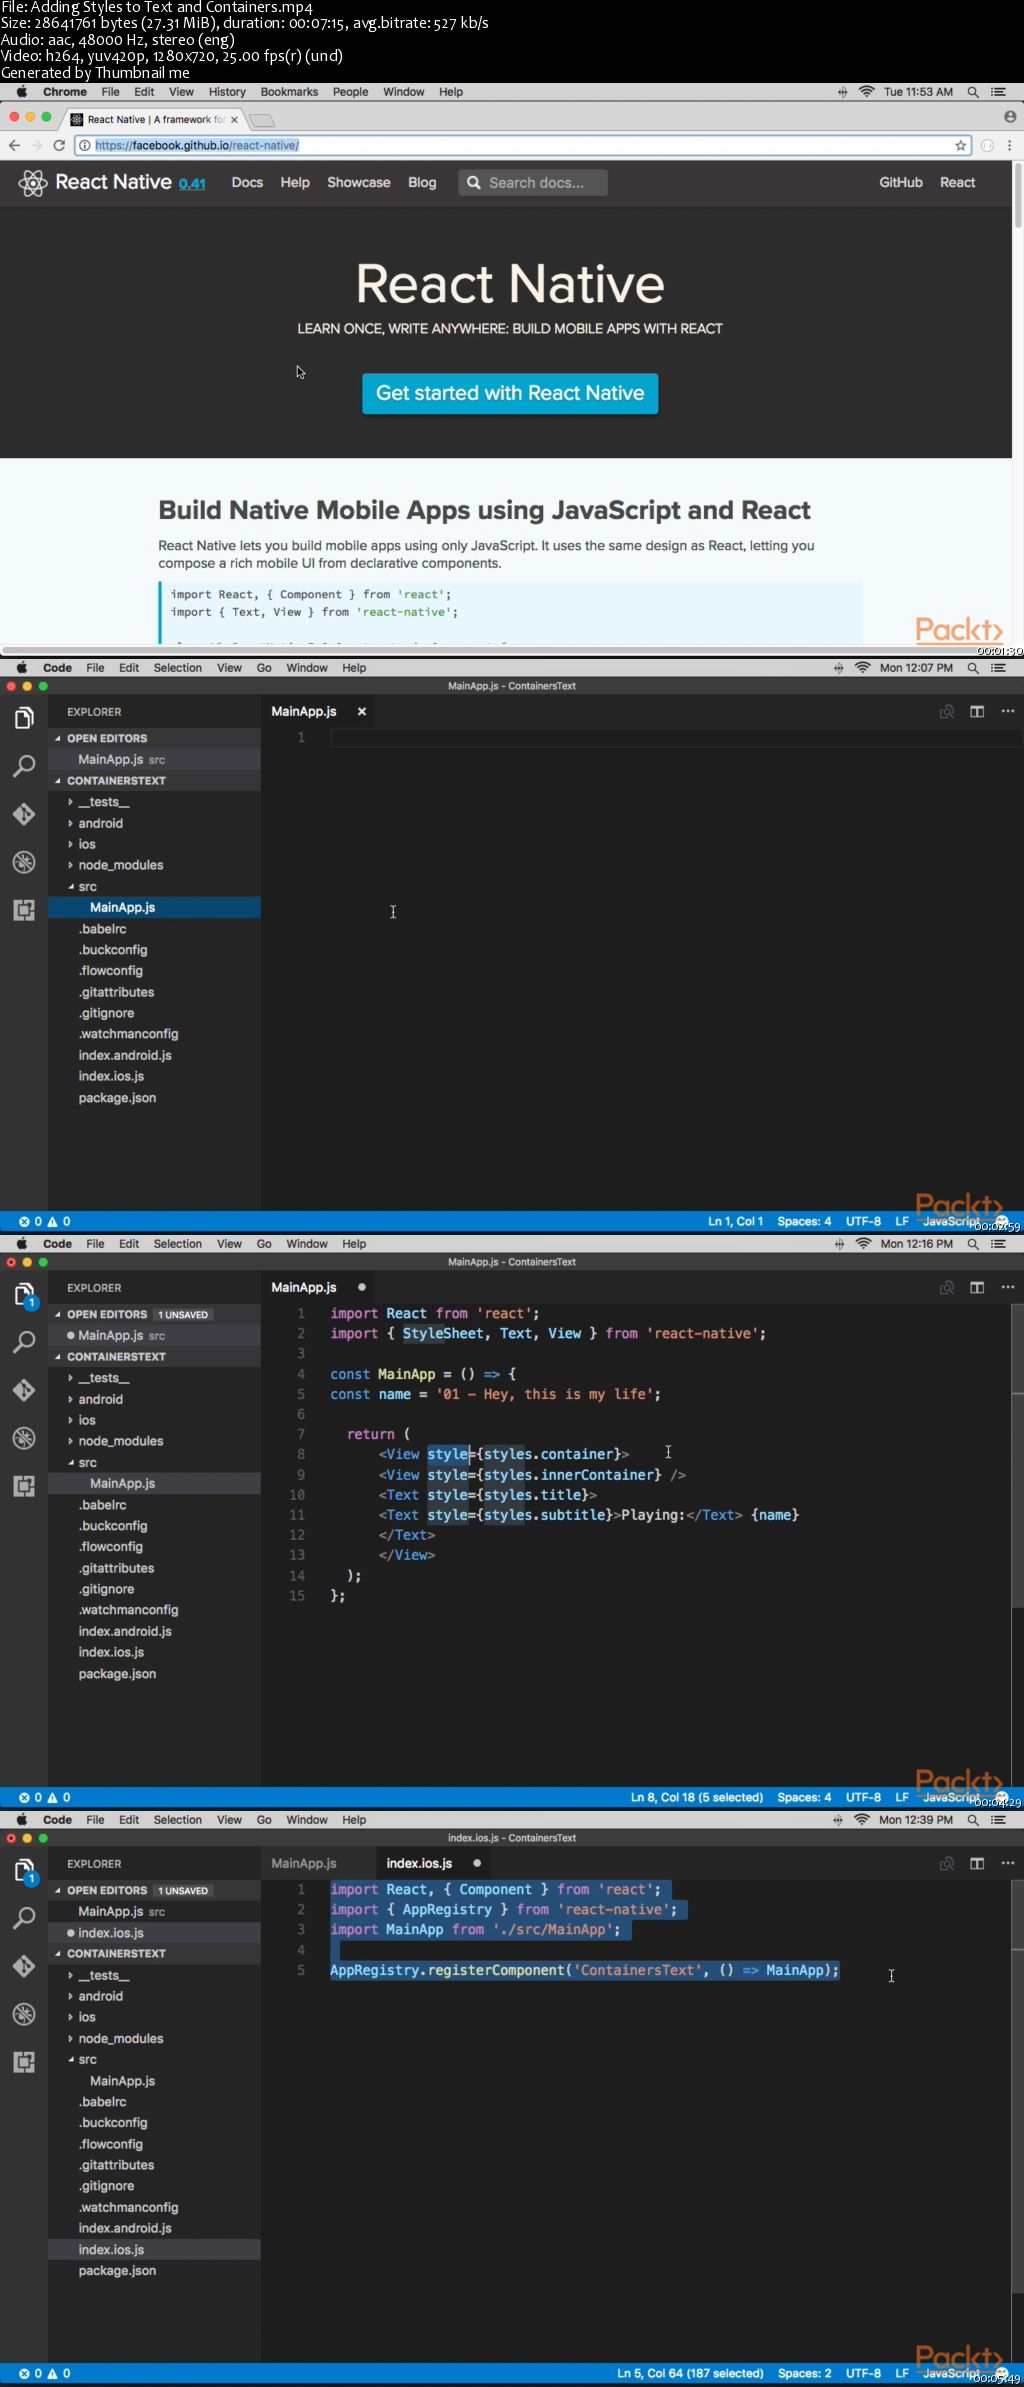Open the People menu in Chrome
Image resolution: width=1024 pixels, height=2387 pixels.
pyautogui.click(x=350, y=92)
